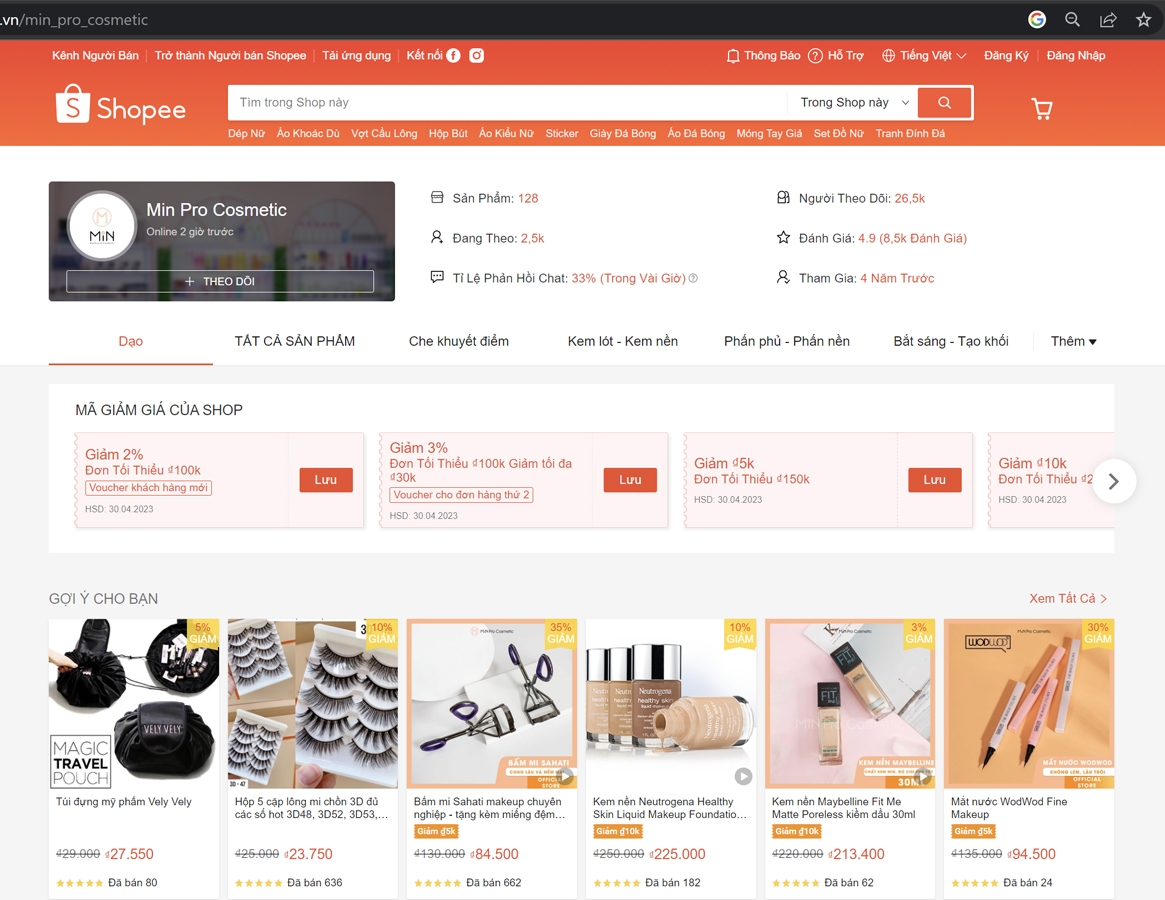Click the Sản Phẩm: 128 count
This screenshot has height=900, width=1165.
[495, 198]
